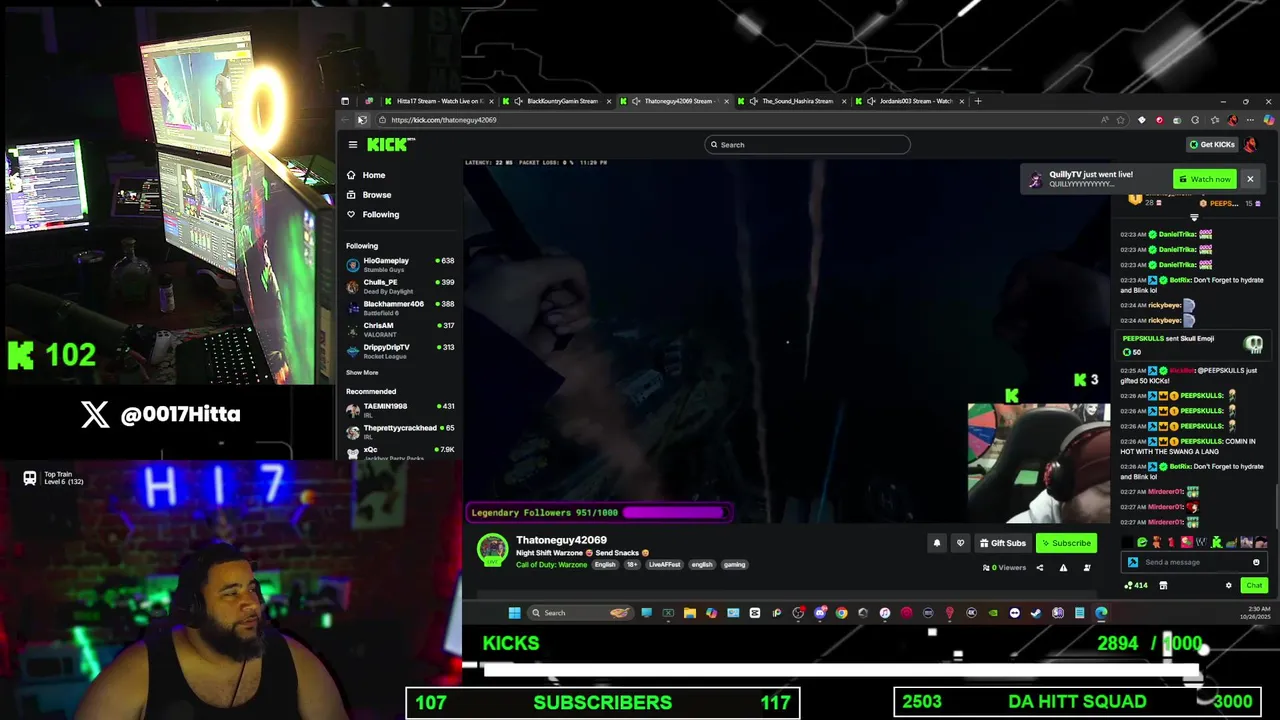Screen dimensions: 1280x720
Task: Open TAEMIN1998 recommended channel
Action: [400, 410]
